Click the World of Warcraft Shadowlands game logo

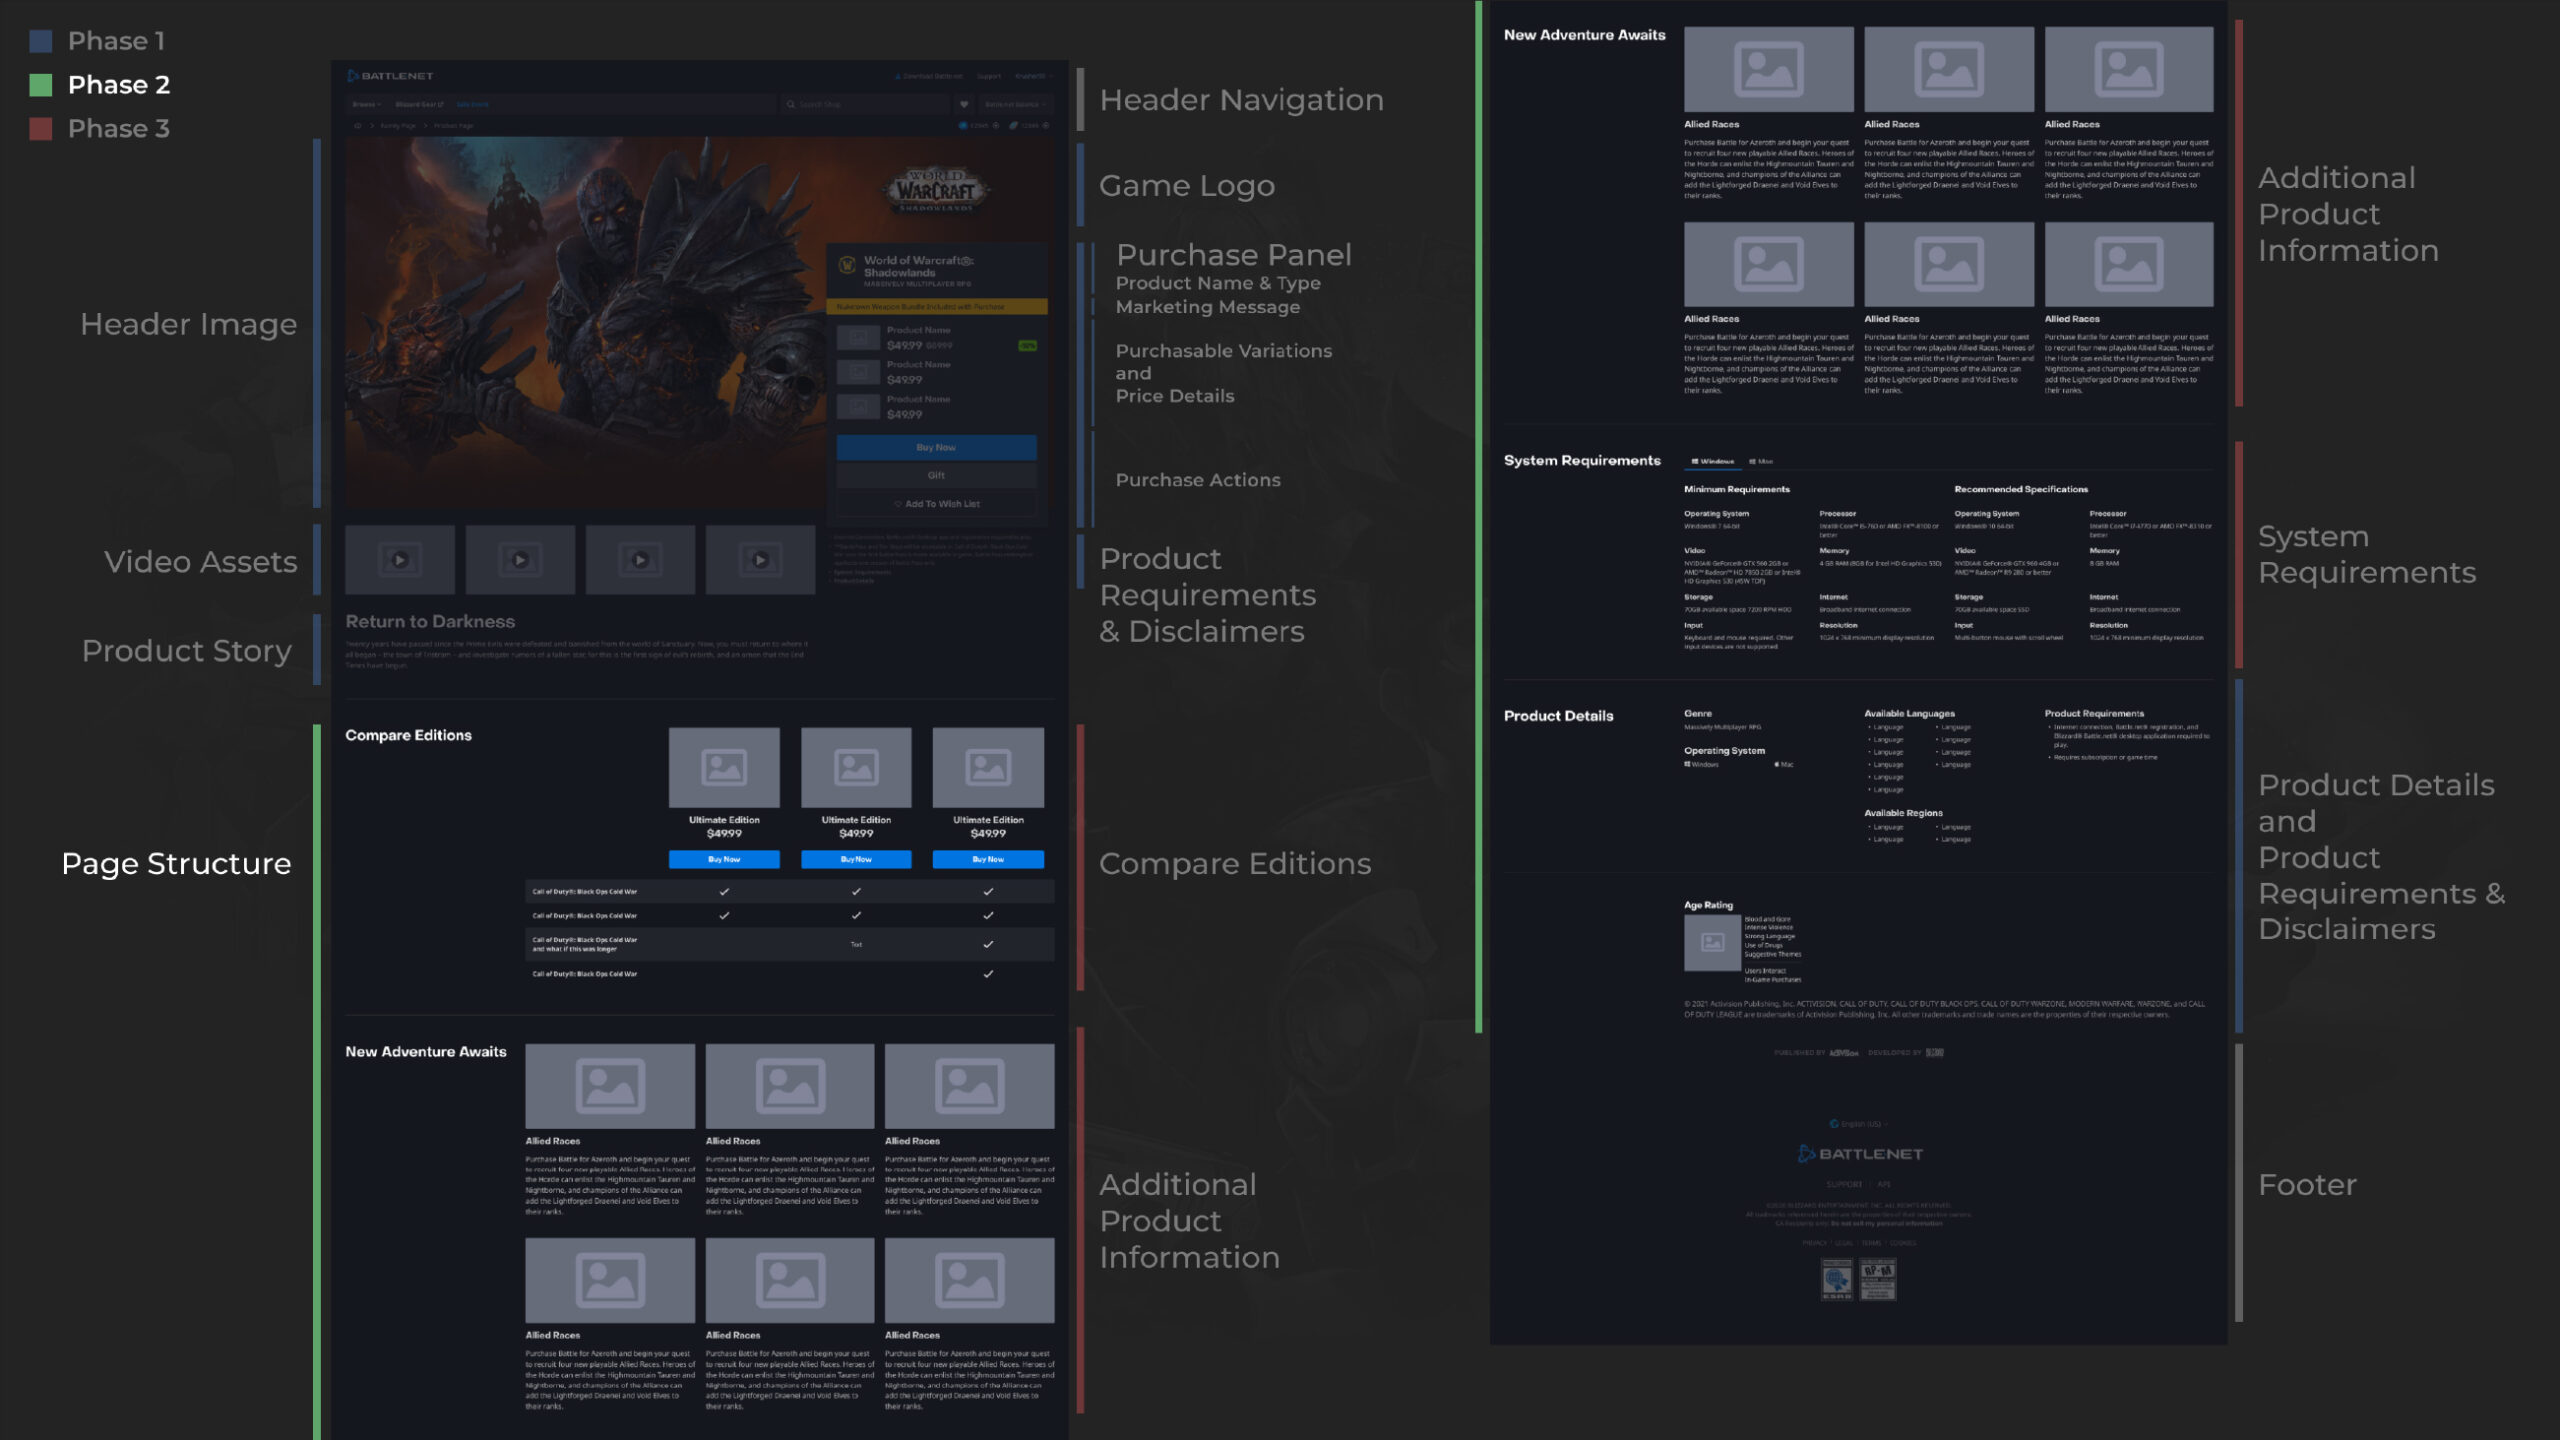click(x=936, y=190)
